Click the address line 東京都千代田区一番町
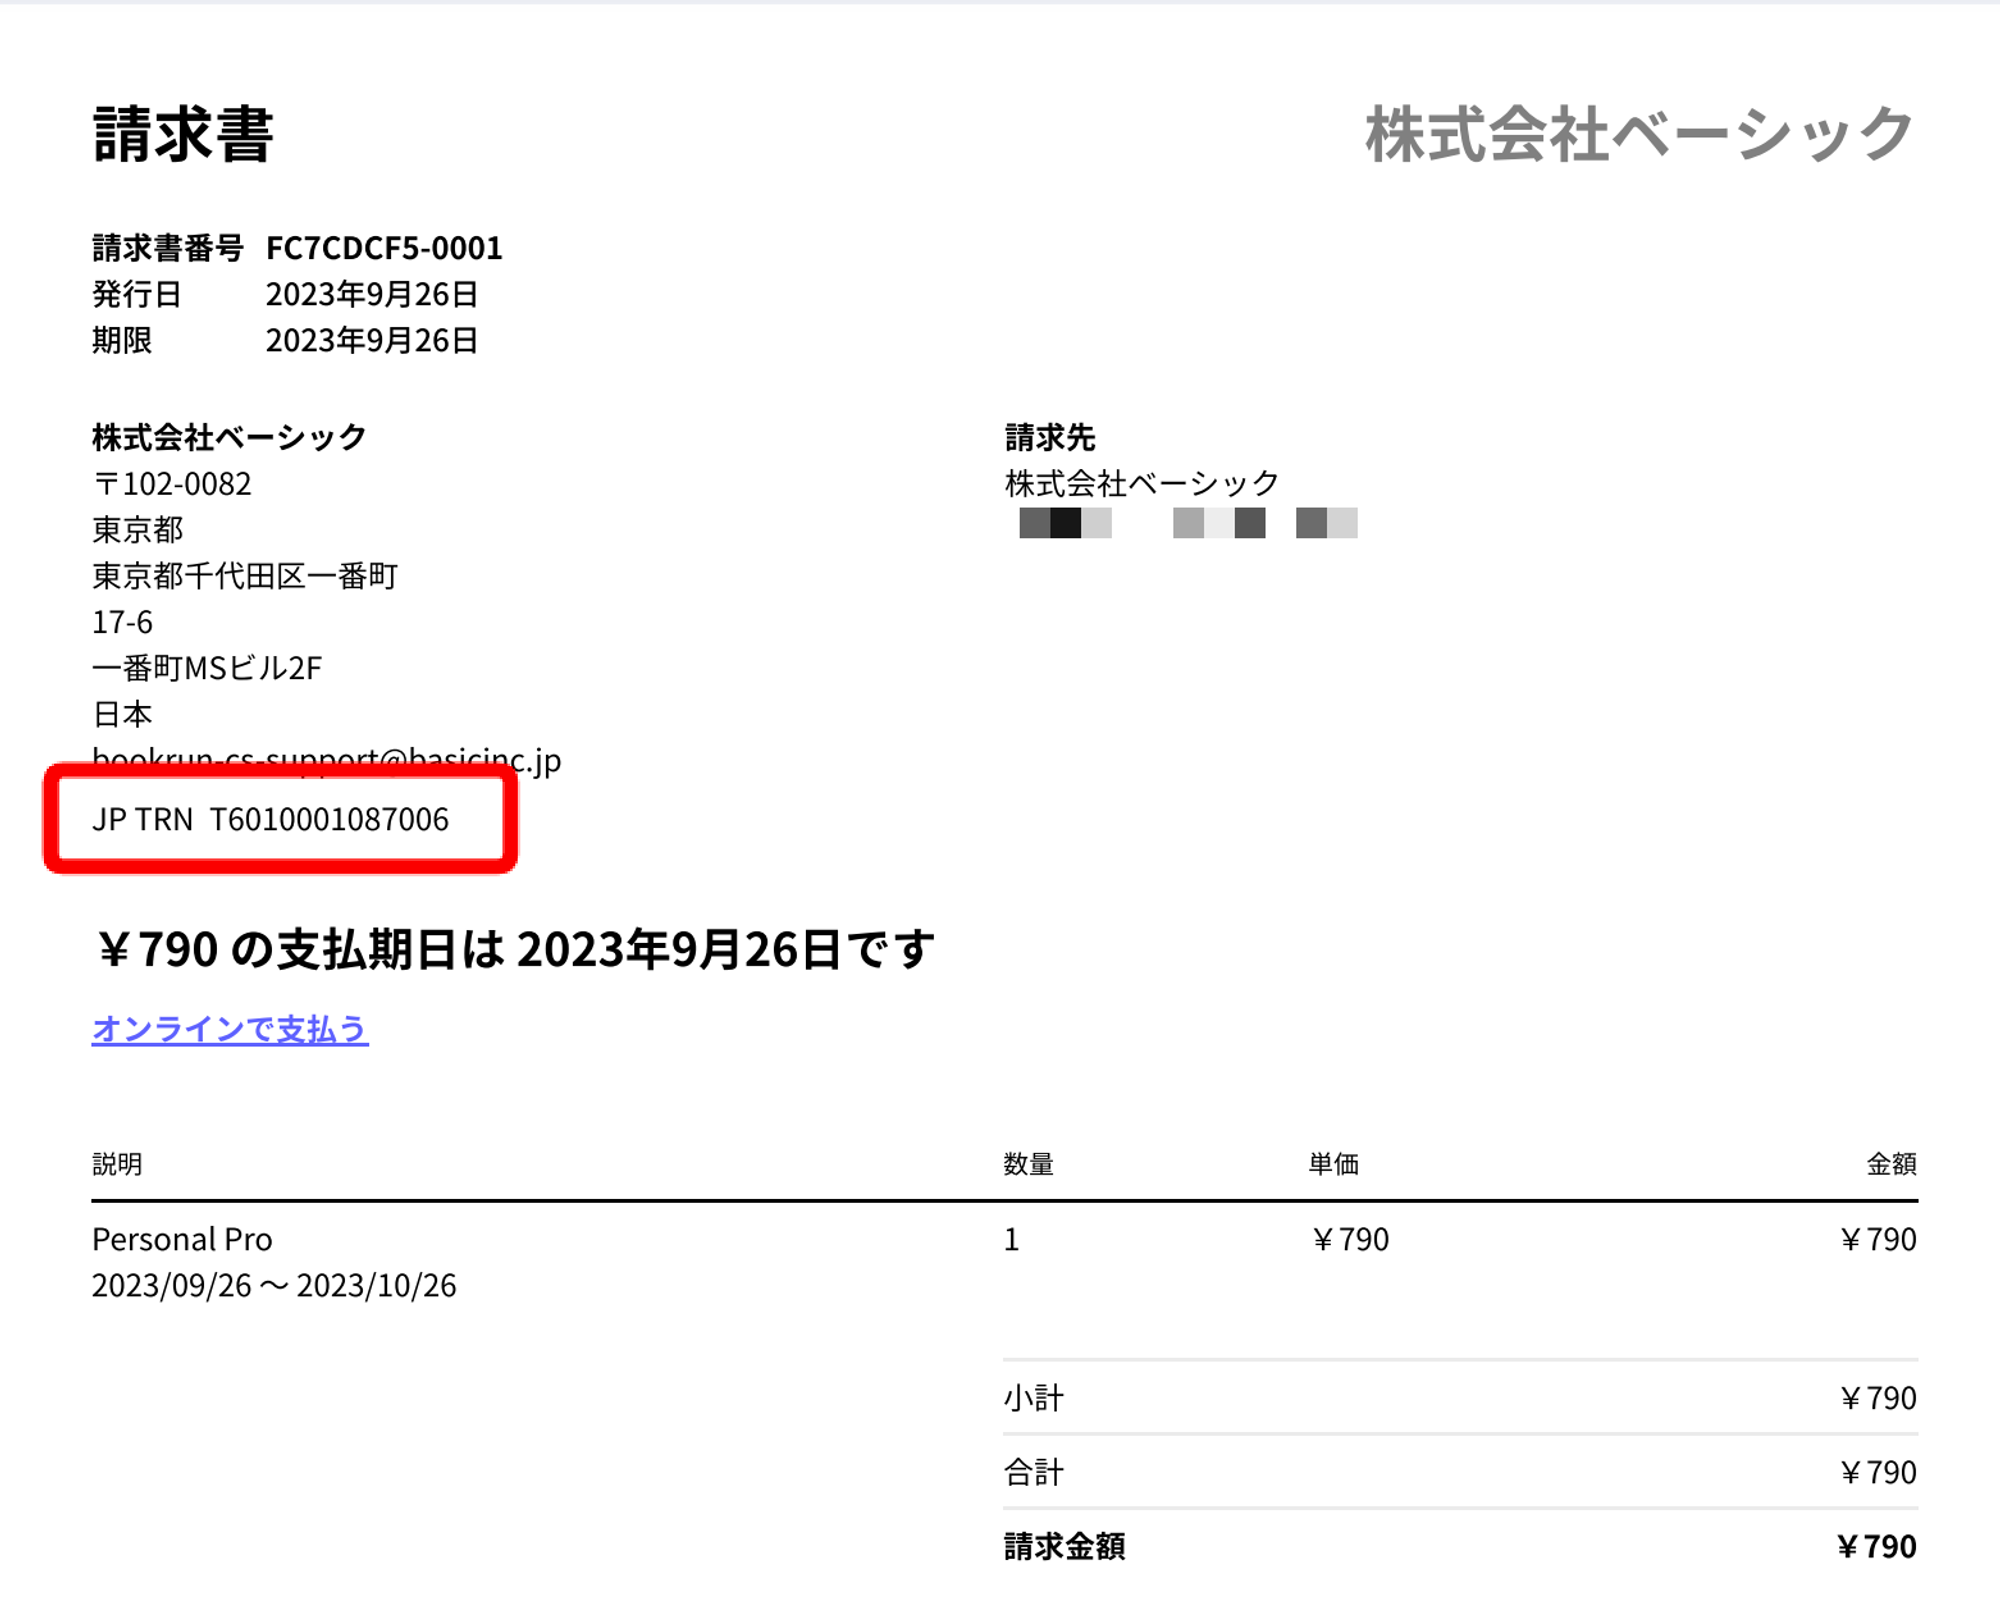 (x=245, y=576)
